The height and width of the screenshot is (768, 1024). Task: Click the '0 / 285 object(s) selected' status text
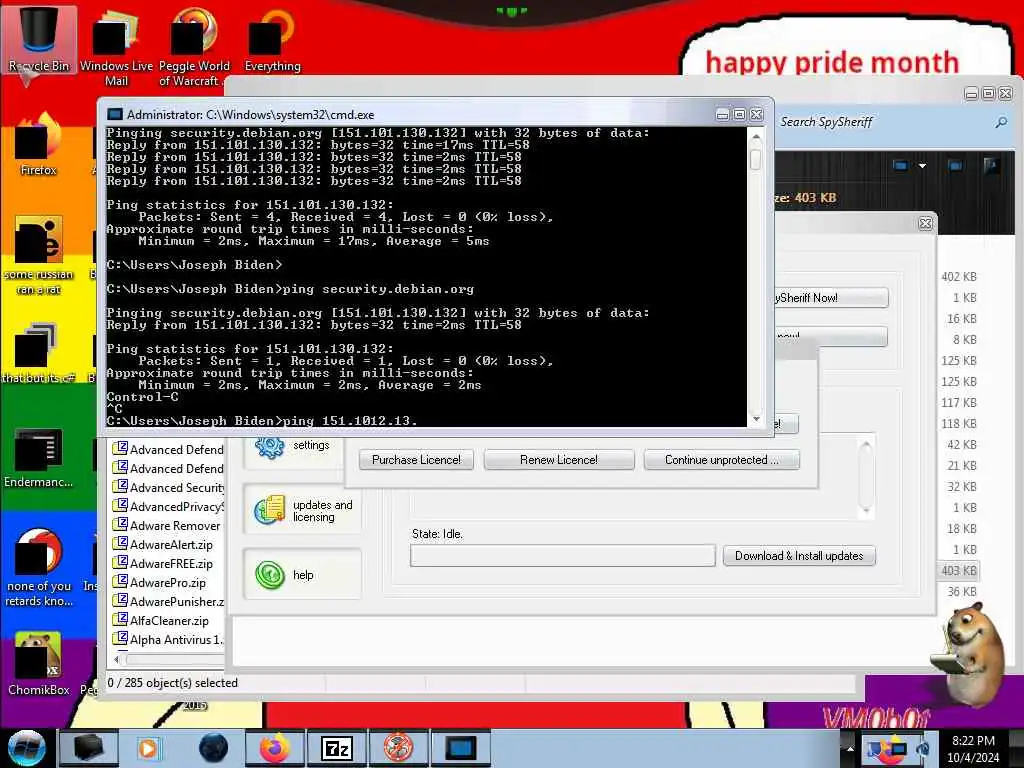click(172, 682)
